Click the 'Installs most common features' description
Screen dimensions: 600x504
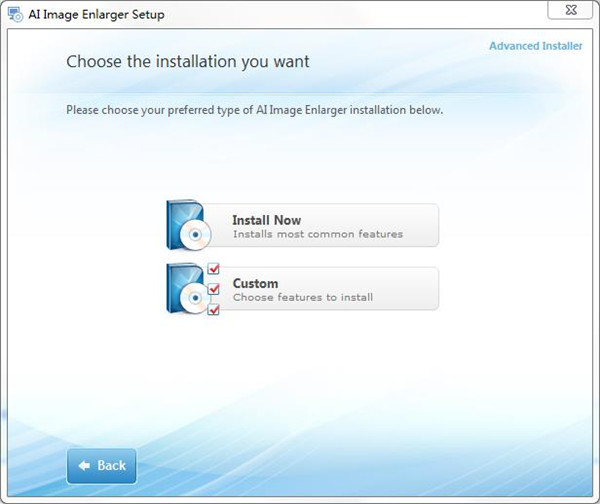(x=318, y=234)
